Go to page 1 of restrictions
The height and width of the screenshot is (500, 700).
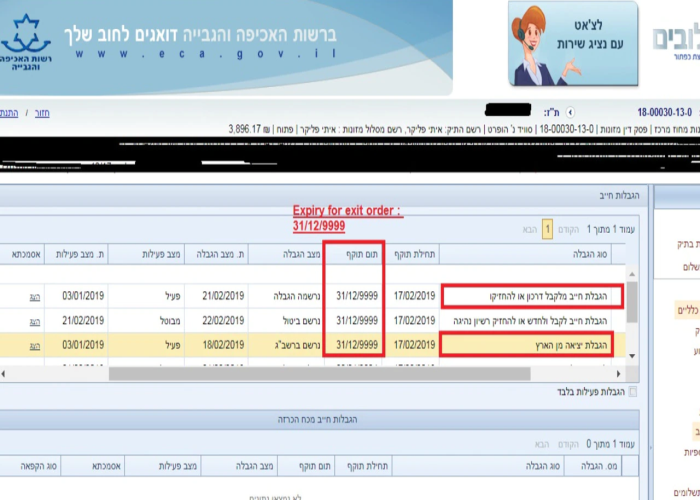tap(547, 229)
